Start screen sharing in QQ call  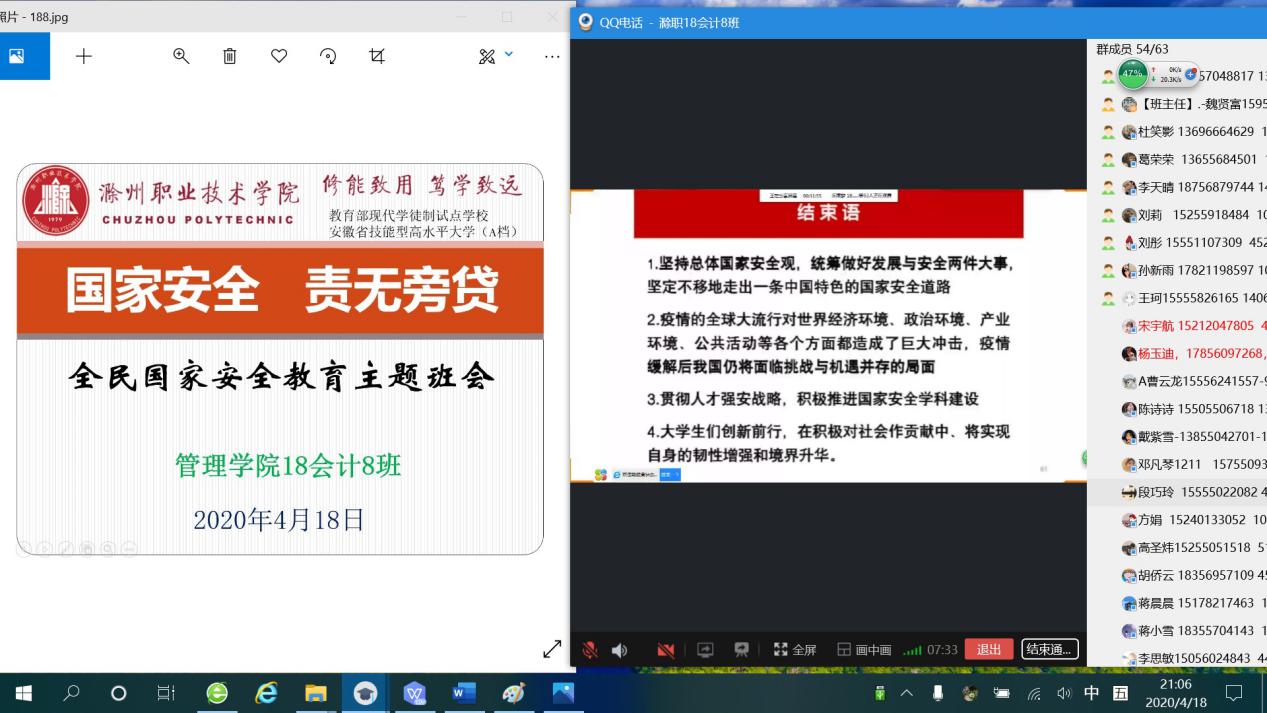pos(705,650)
